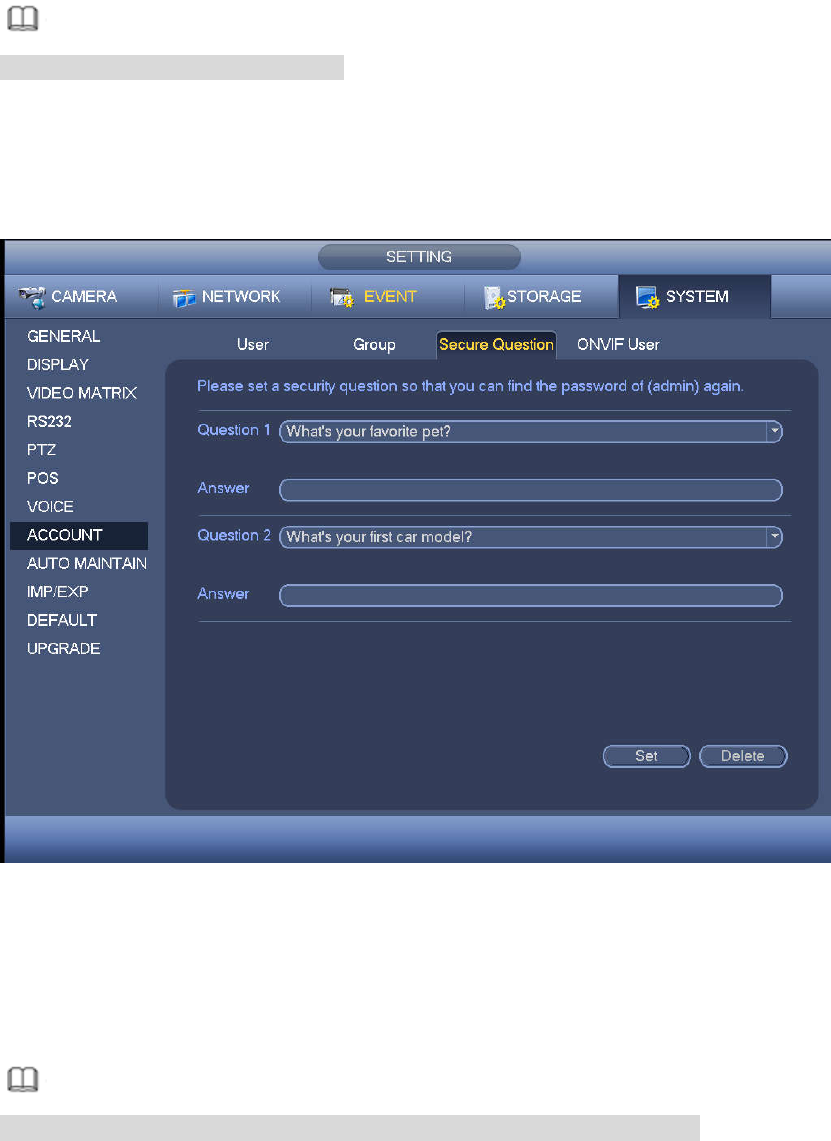
Task: Click the SYSTEM tab monitor icon
Action: pos(647,297)
